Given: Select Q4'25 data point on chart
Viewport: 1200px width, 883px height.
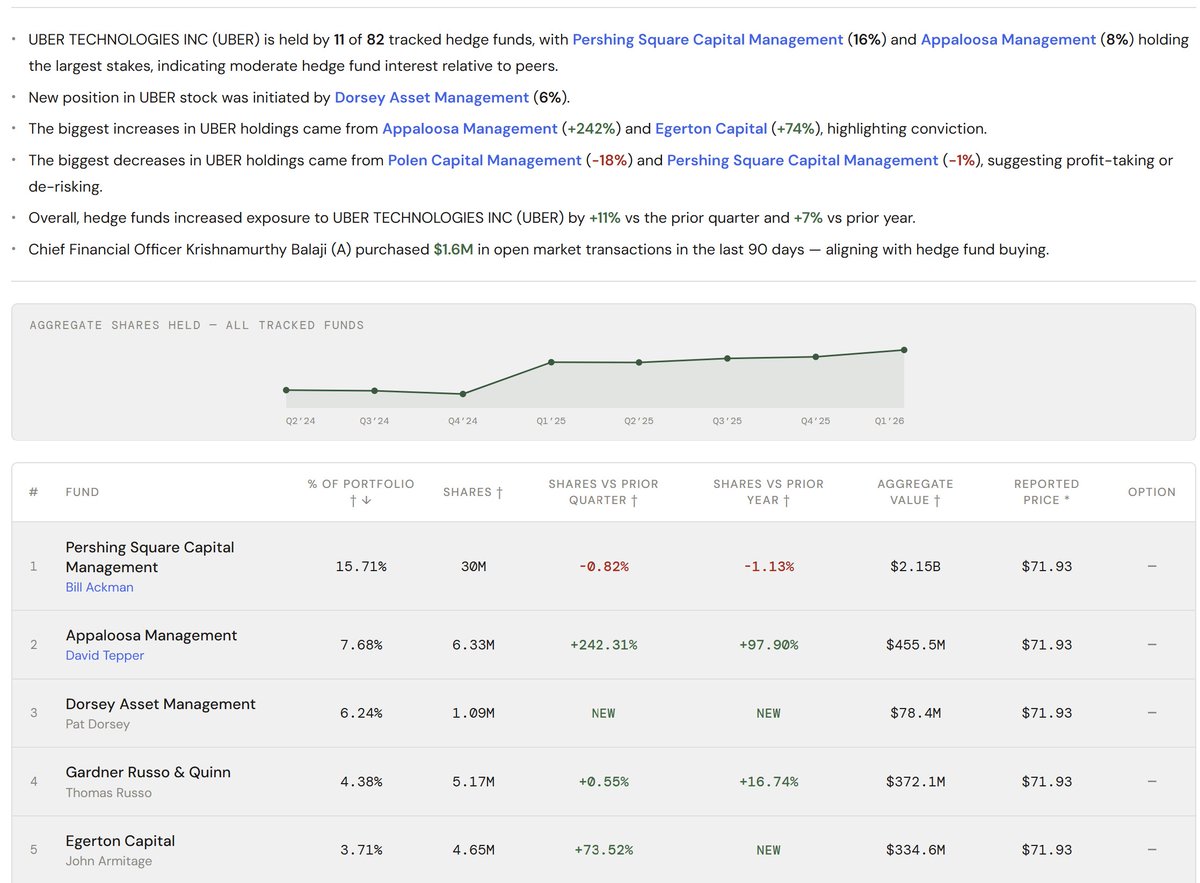Looking at the screenshot, I should pos(816,356).
